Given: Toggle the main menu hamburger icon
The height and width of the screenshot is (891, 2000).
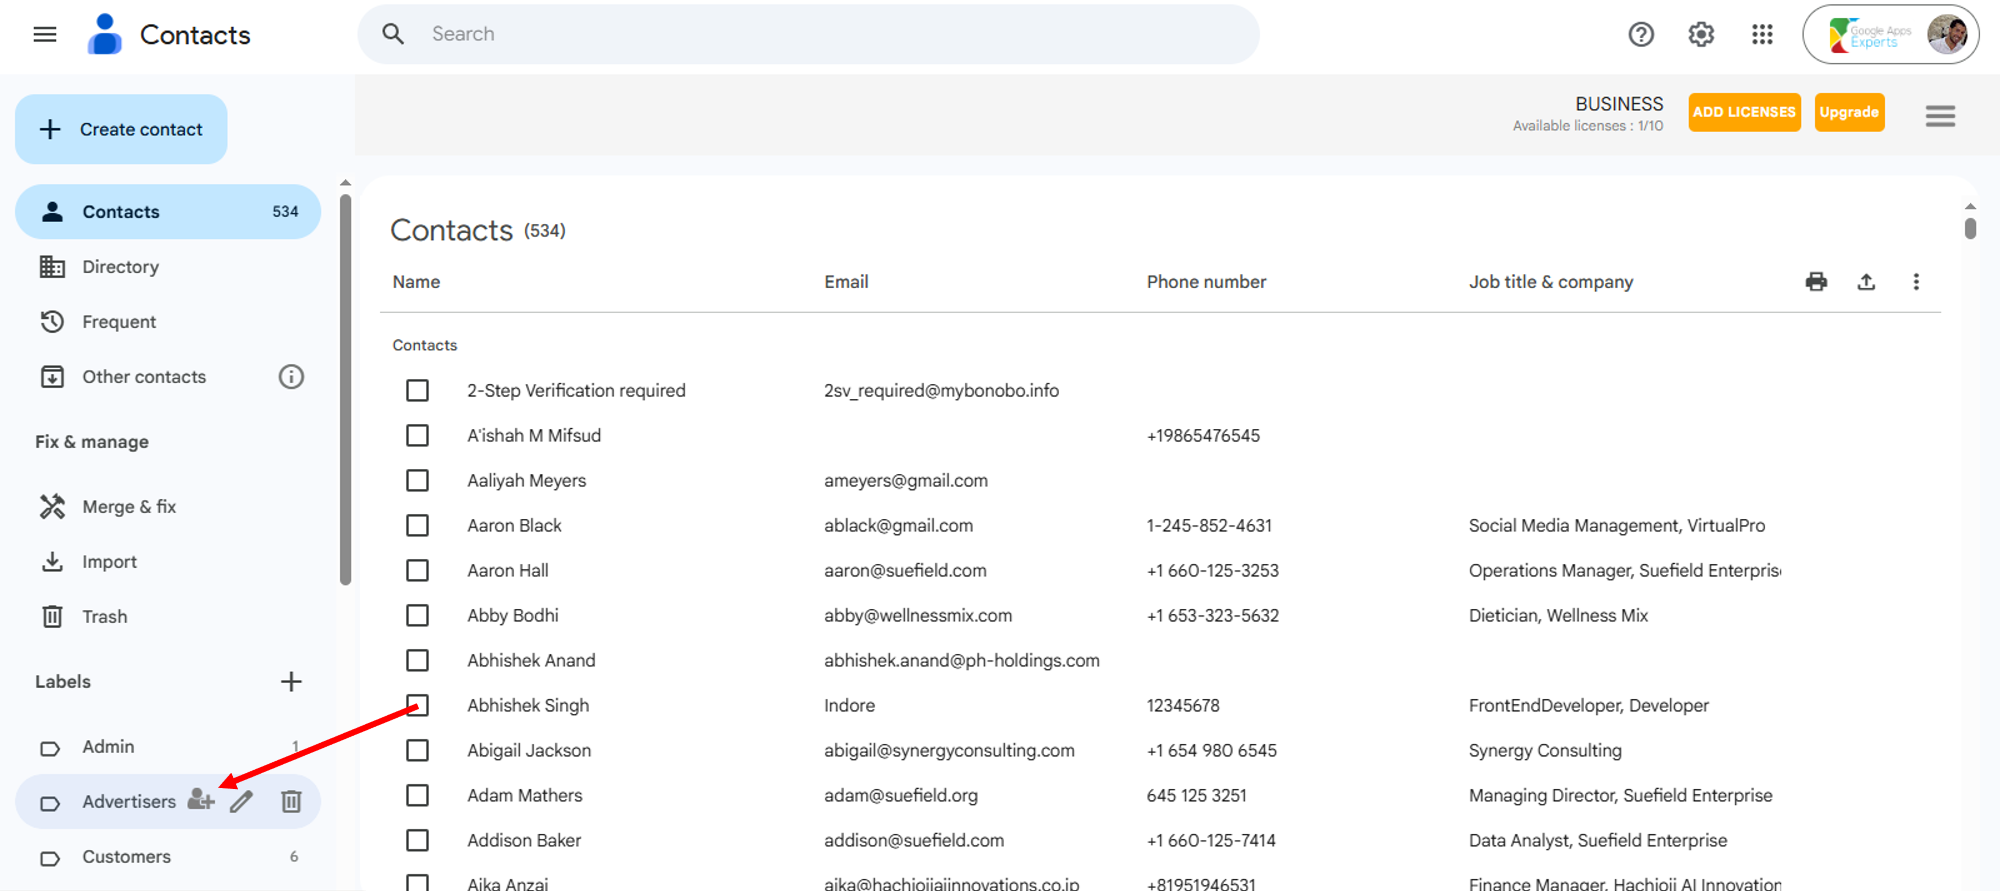Looking at the screenshot, I should [x=45, y=35].
